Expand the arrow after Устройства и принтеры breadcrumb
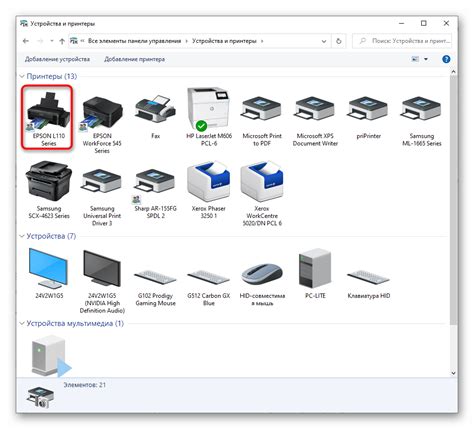The image size is (474, 429). click(x=262, y=41)
